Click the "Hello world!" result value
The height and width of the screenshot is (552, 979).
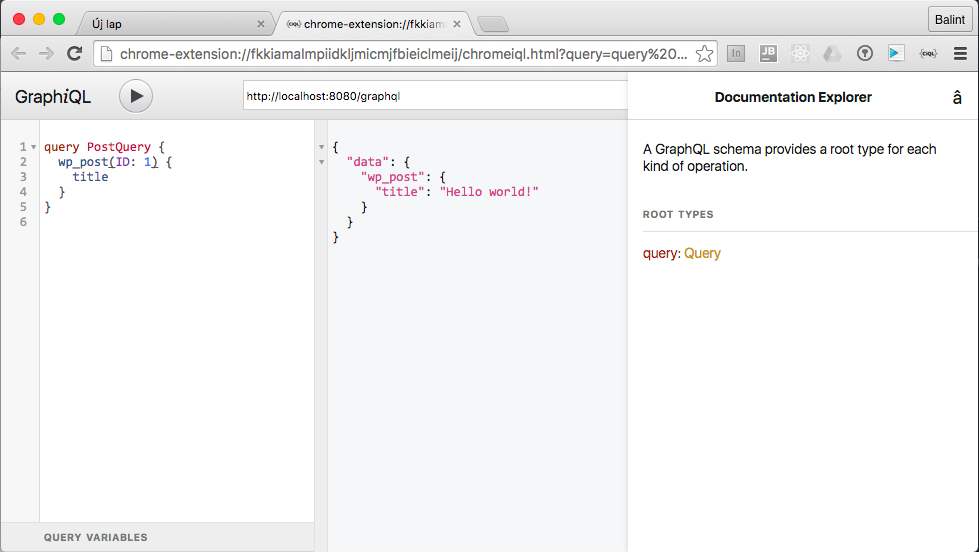489,192
